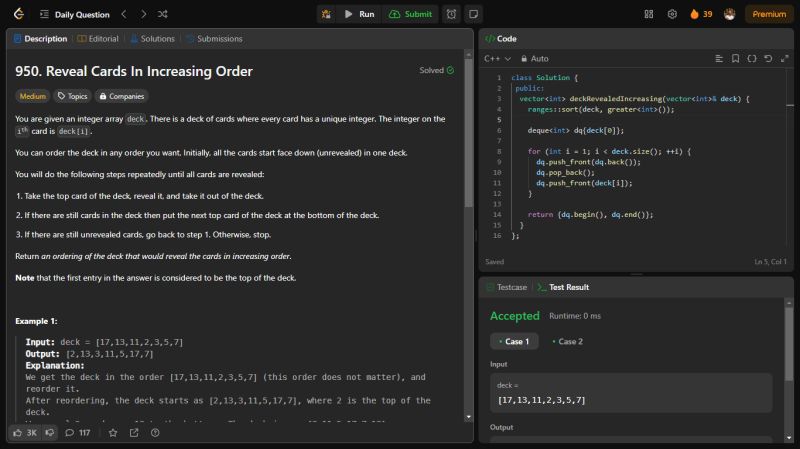Open the settings gear icon
This screenshot has width=800, height=449.
pyautogui.click(x=672, y=14)
